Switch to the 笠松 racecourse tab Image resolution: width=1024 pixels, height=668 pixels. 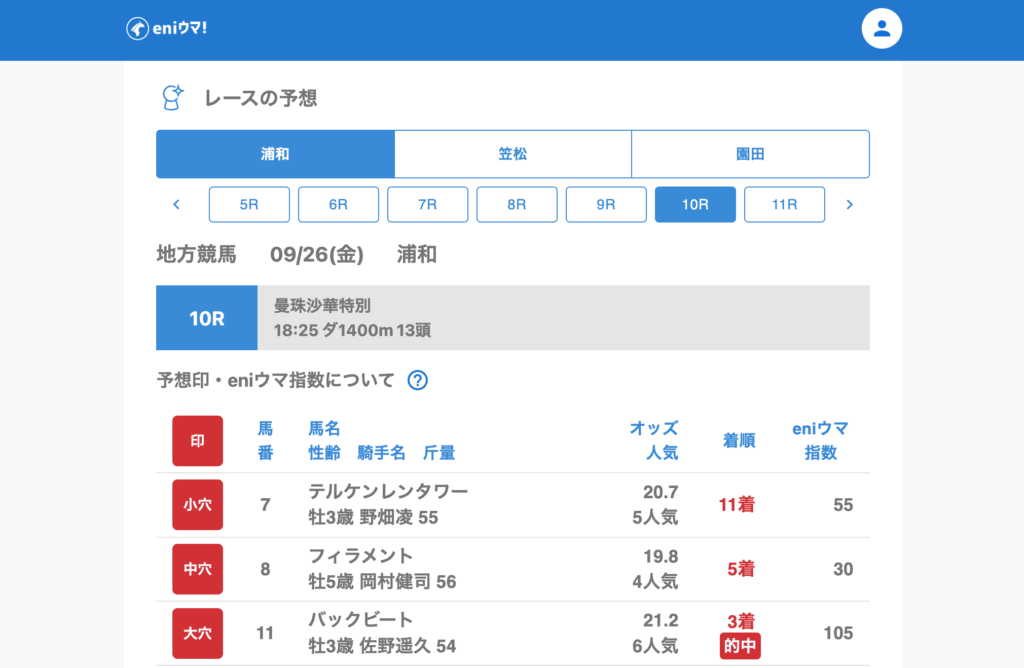tap(512, 154)
